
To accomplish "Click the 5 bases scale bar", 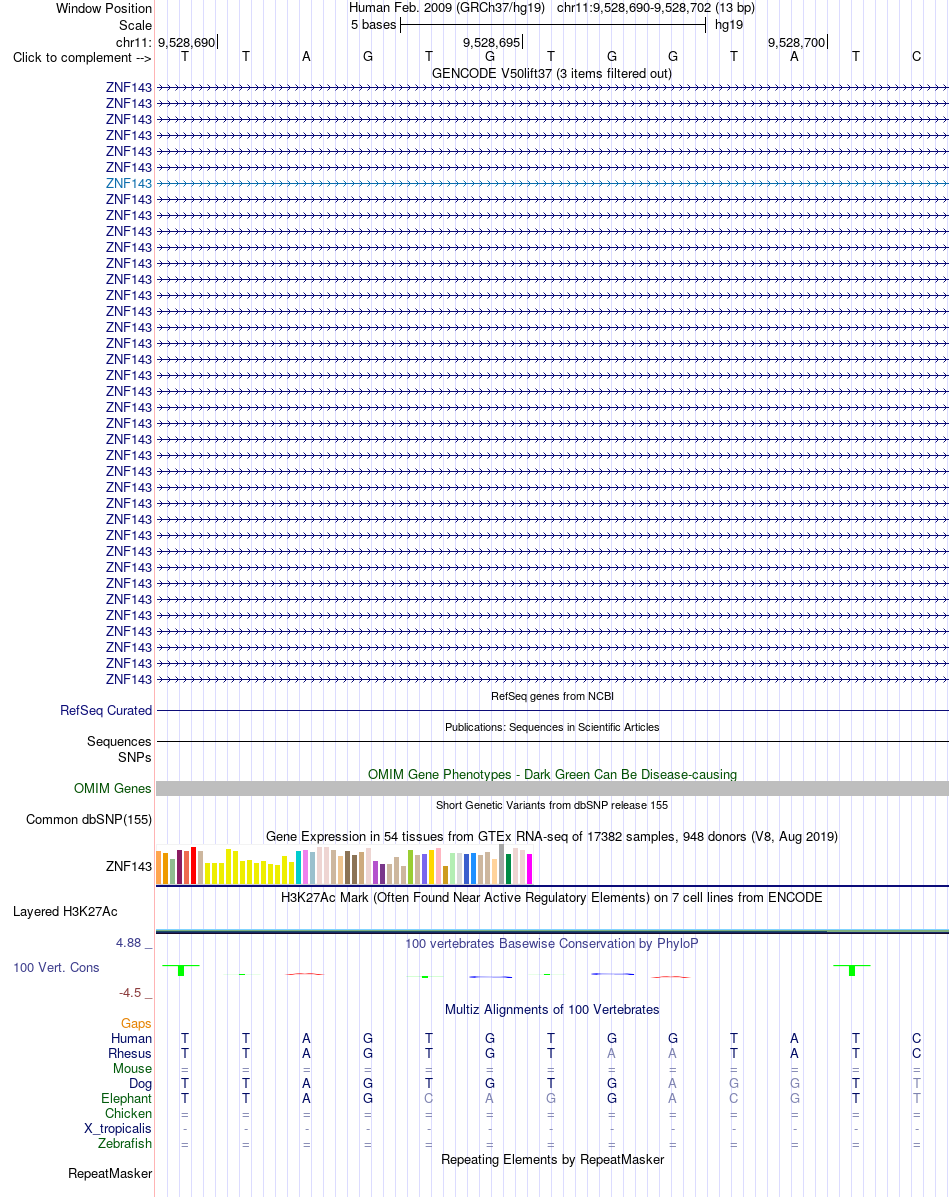I will (x=553, y=25).
